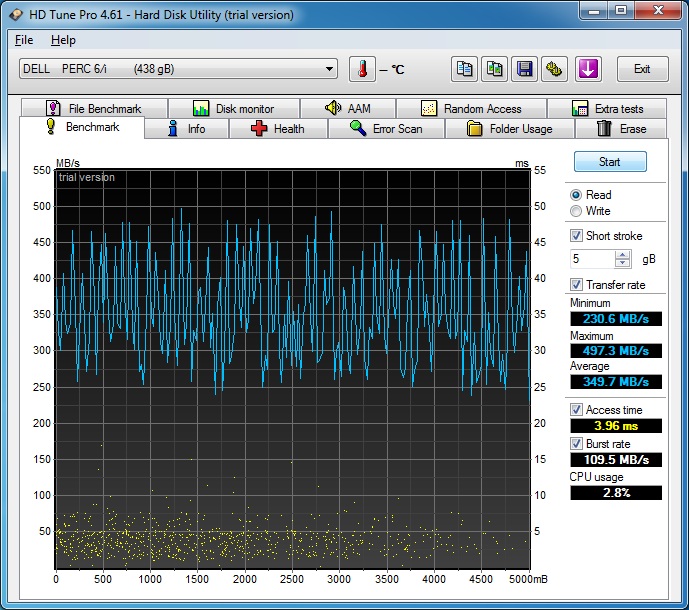Click the Maximum 497.3 MB/s value
This screenshot has height=610, width=689.
pyautogui.click(x=616, y=351)
